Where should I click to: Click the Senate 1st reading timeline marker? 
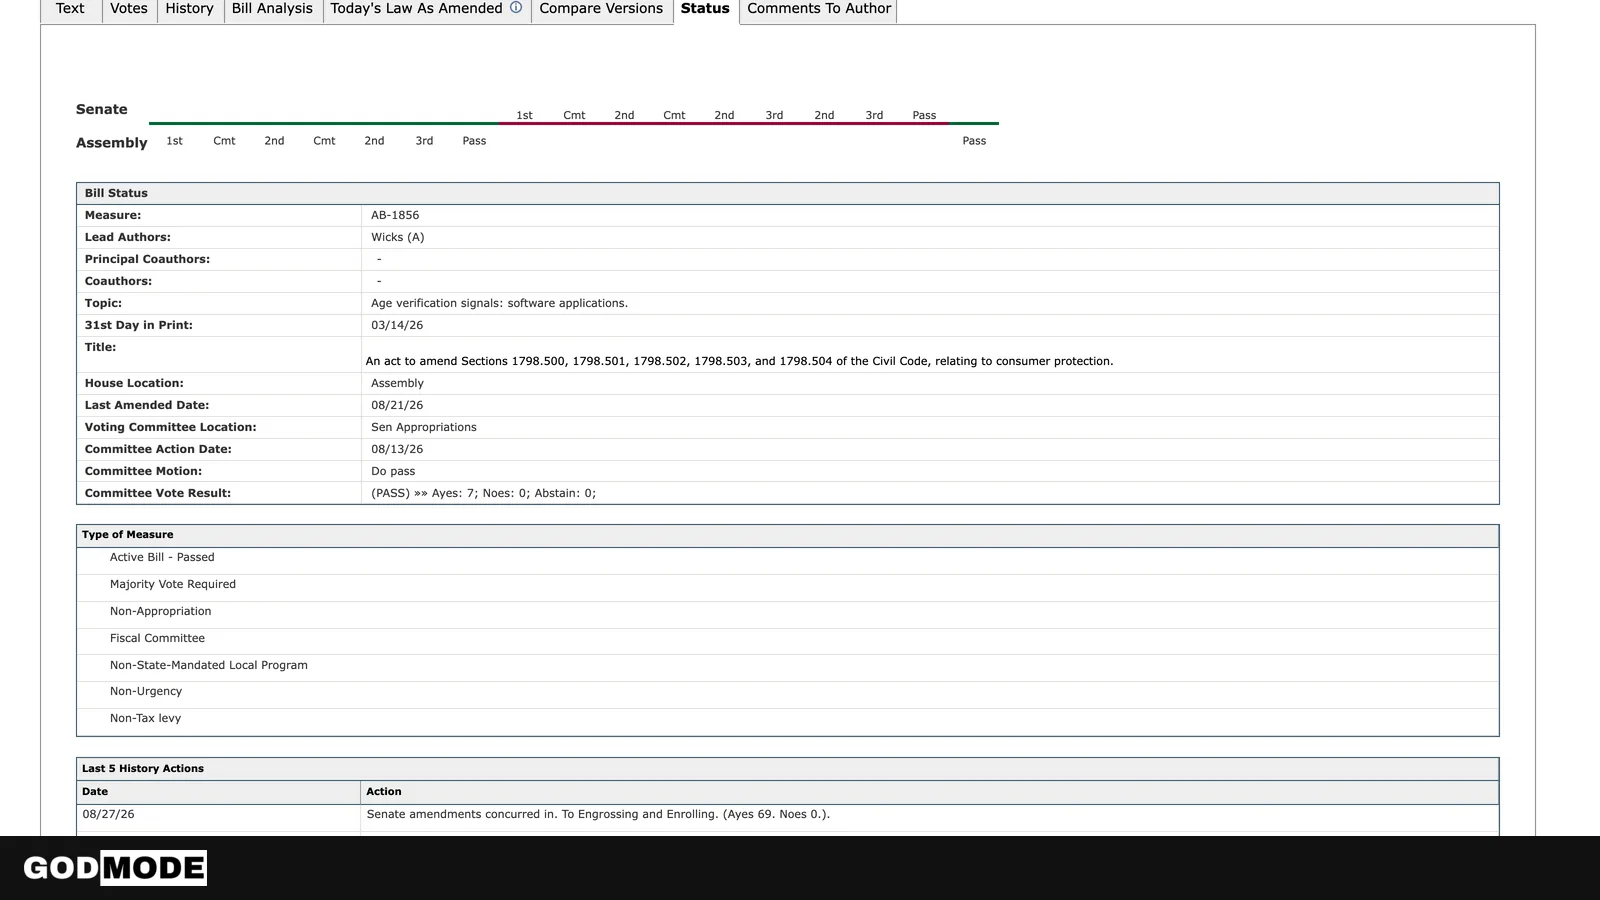[524, 116]
